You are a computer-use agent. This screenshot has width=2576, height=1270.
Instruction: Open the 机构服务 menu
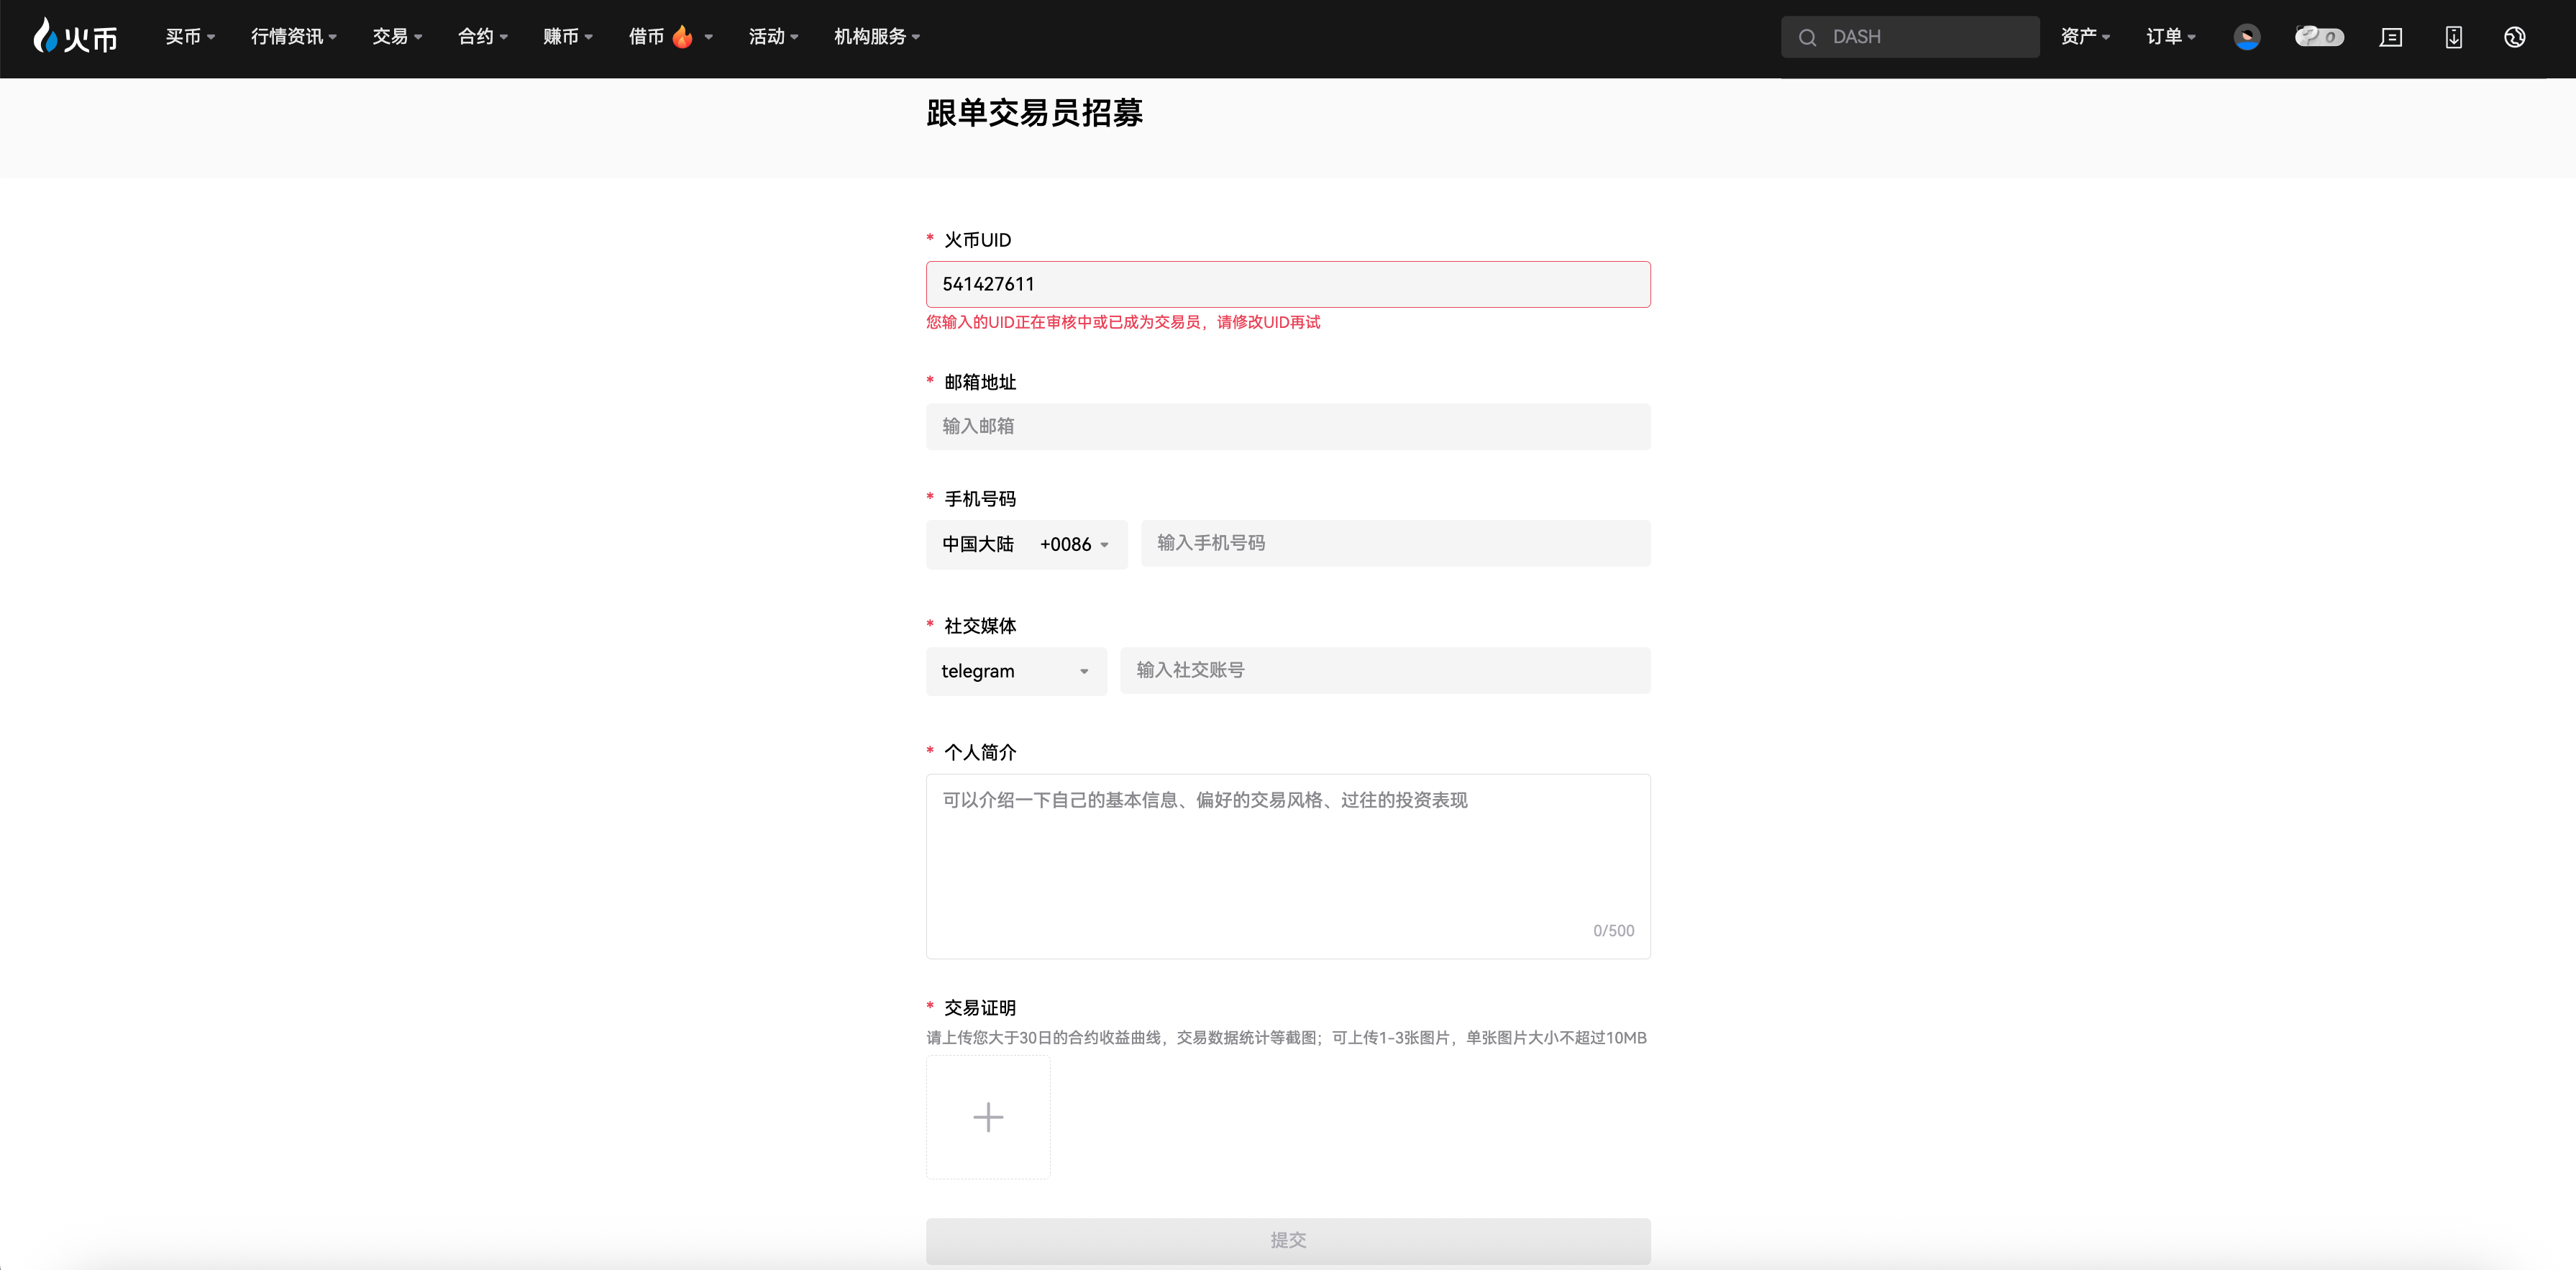876,37
